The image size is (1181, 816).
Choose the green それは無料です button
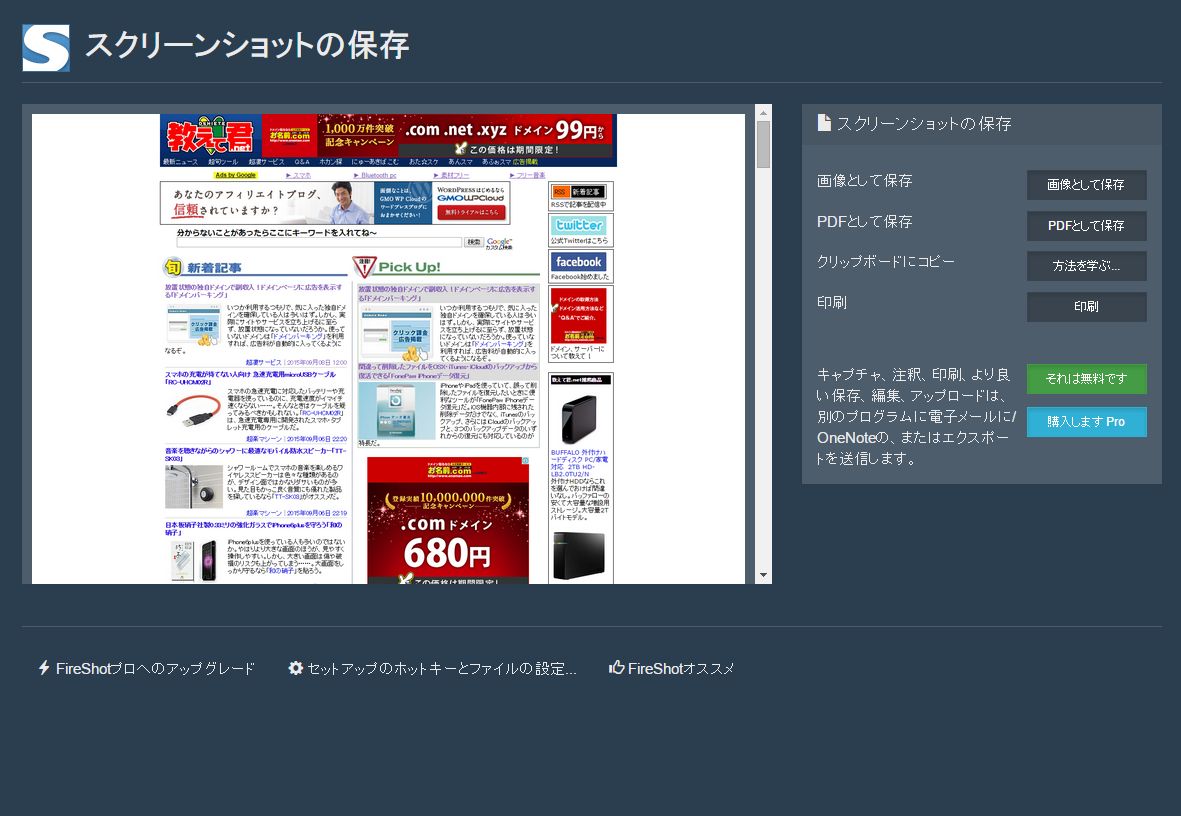(1086, 379)
